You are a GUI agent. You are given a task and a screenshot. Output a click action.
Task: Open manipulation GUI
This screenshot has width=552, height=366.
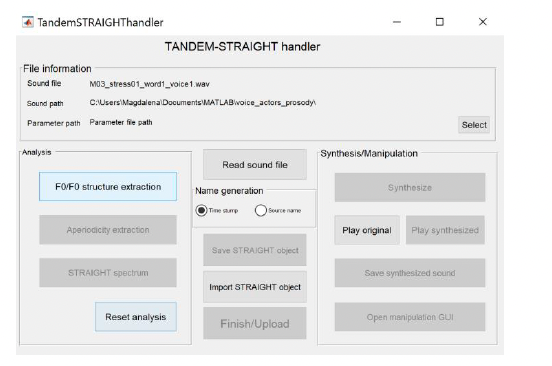410,317
